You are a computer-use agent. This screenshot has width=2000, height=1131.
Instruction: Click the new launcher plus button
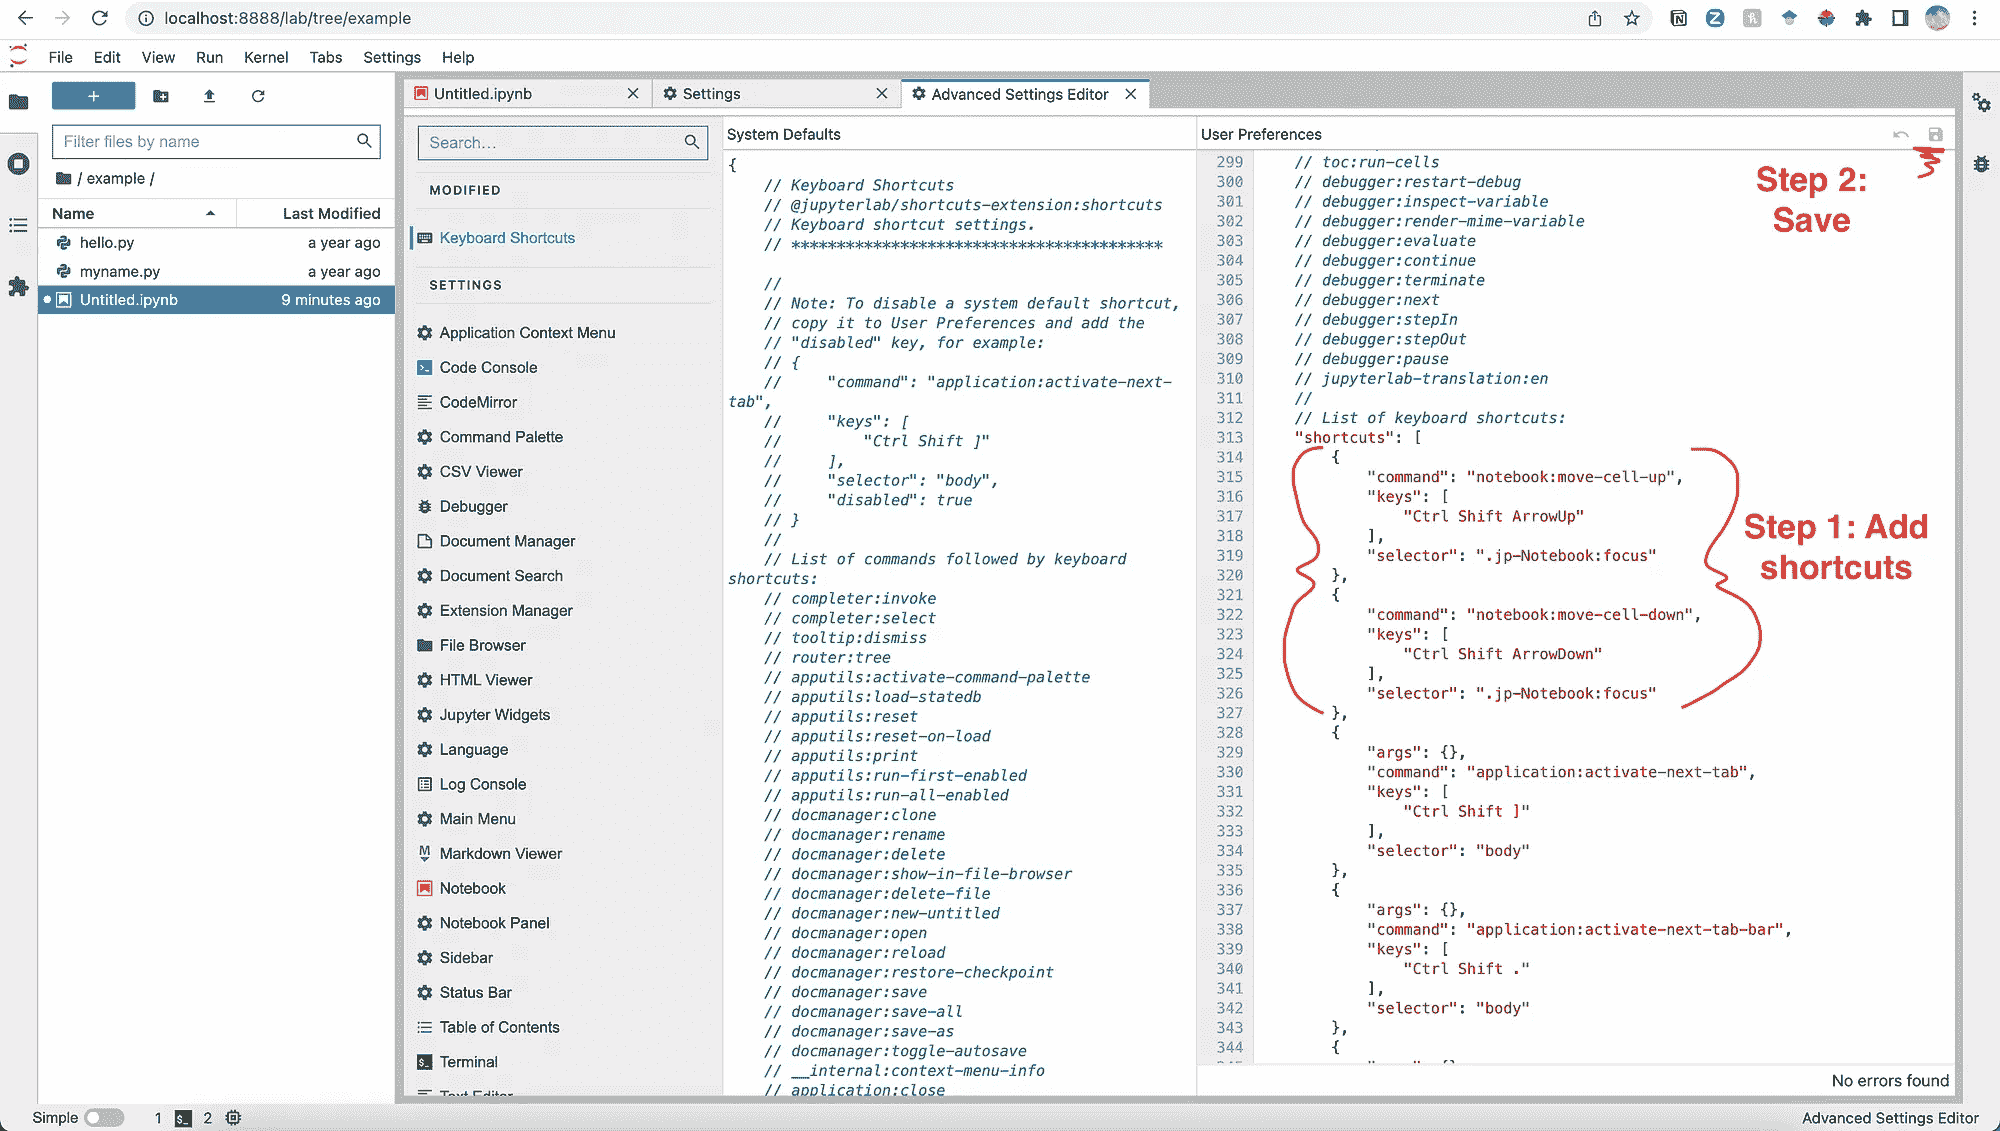tap(93, 96)
